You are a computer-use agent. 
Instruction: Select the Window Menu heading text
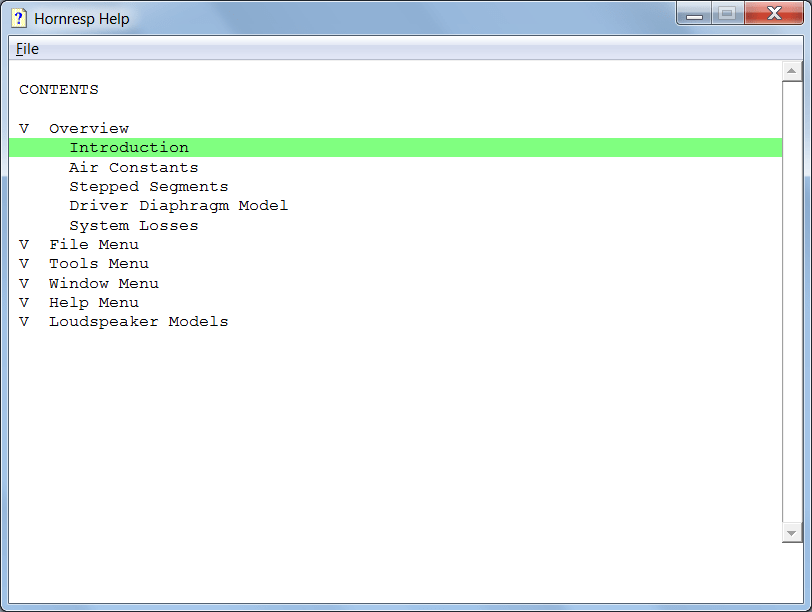104,283
